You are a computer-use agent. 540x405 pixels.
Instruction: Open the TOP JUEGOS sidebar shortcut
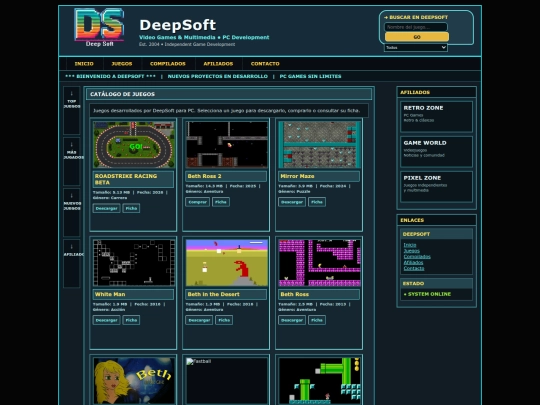point(72,110)
